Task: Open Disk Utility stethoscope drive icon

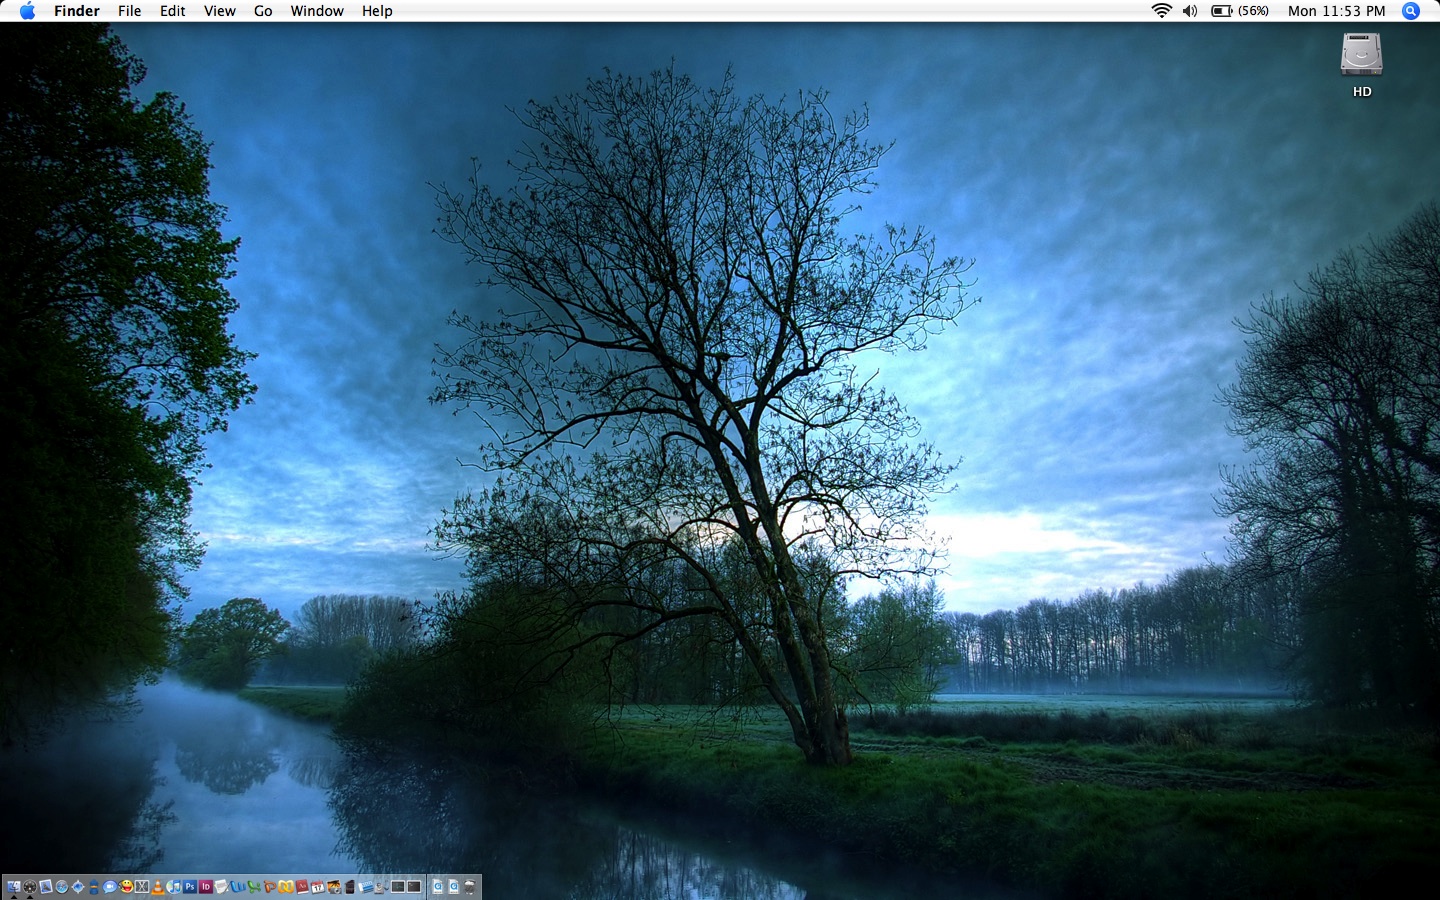Action: [x=381, y=886]
